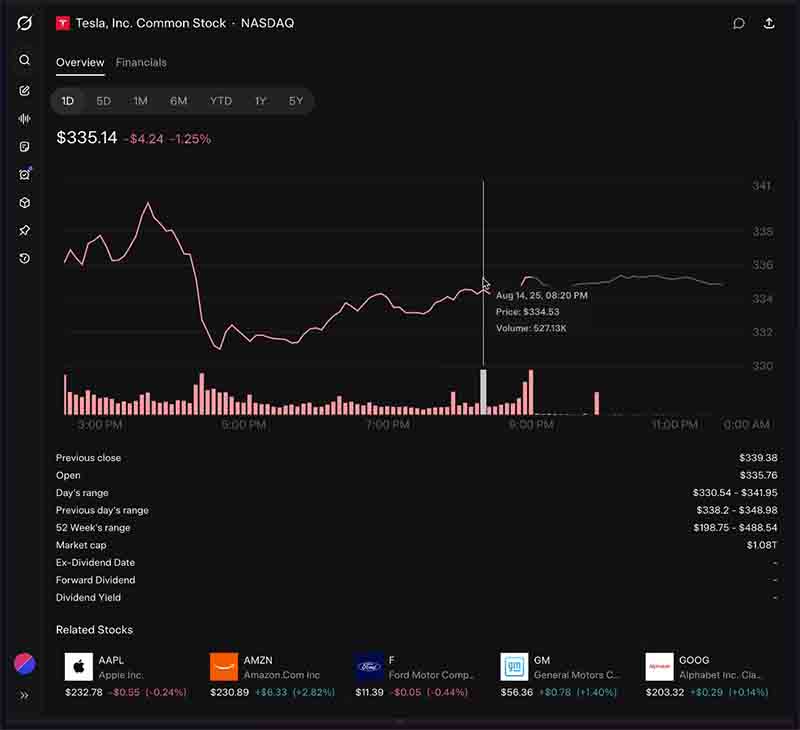This screenshot has height=730, width=800.
Task: Click the highlighted white volume bar
Action: pyautogui.click(x=483, y=392)
